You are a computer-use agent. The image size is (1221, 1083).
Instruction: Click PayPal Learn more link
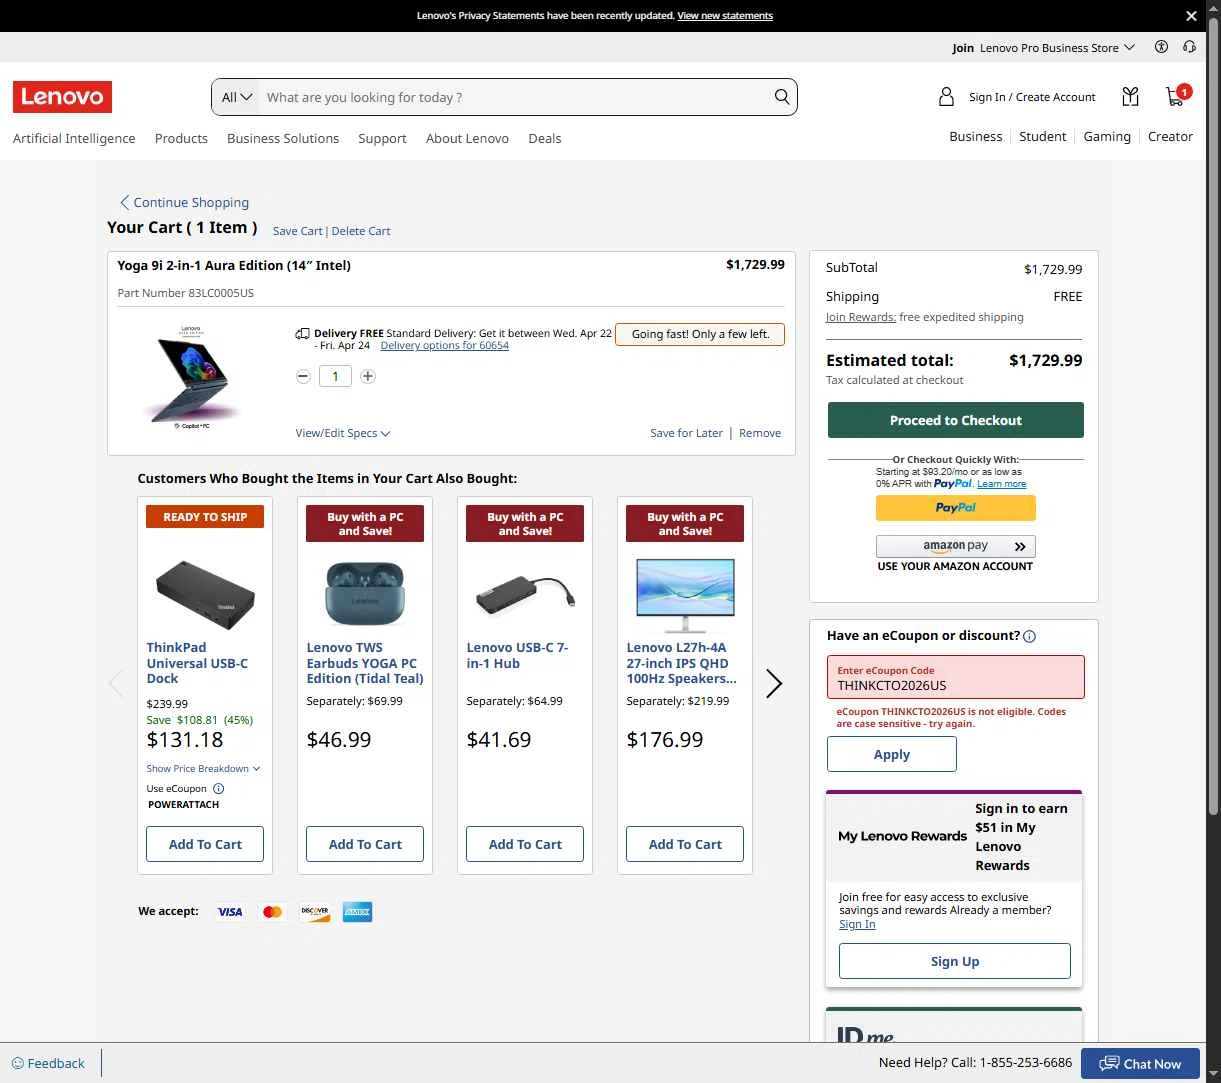[1001, 484]
